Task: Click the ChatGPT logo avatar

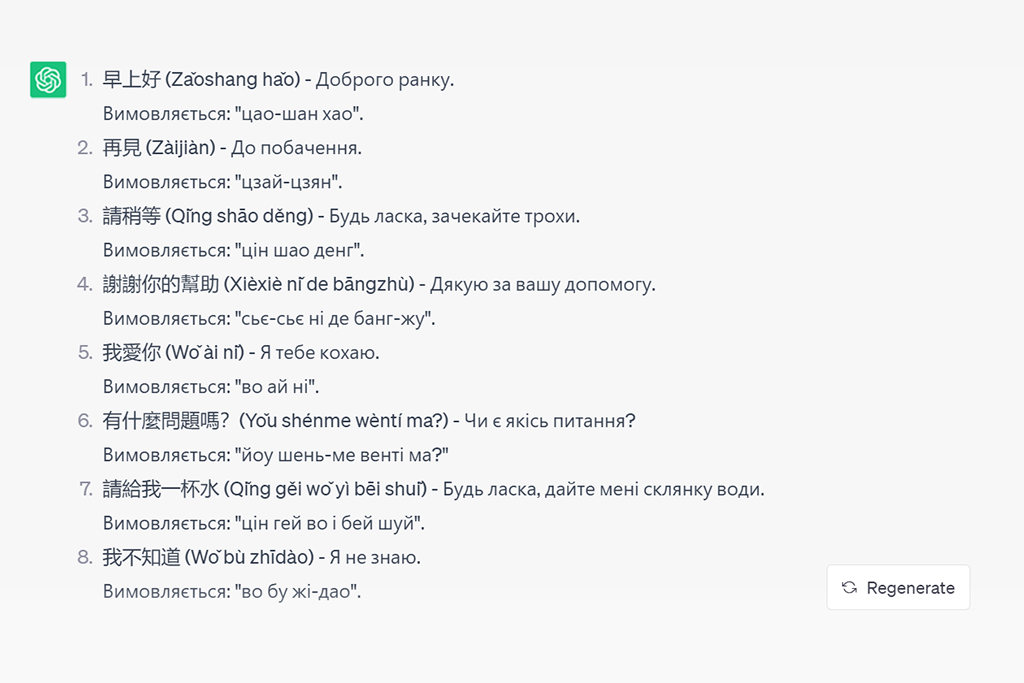Action: [48, 80]
